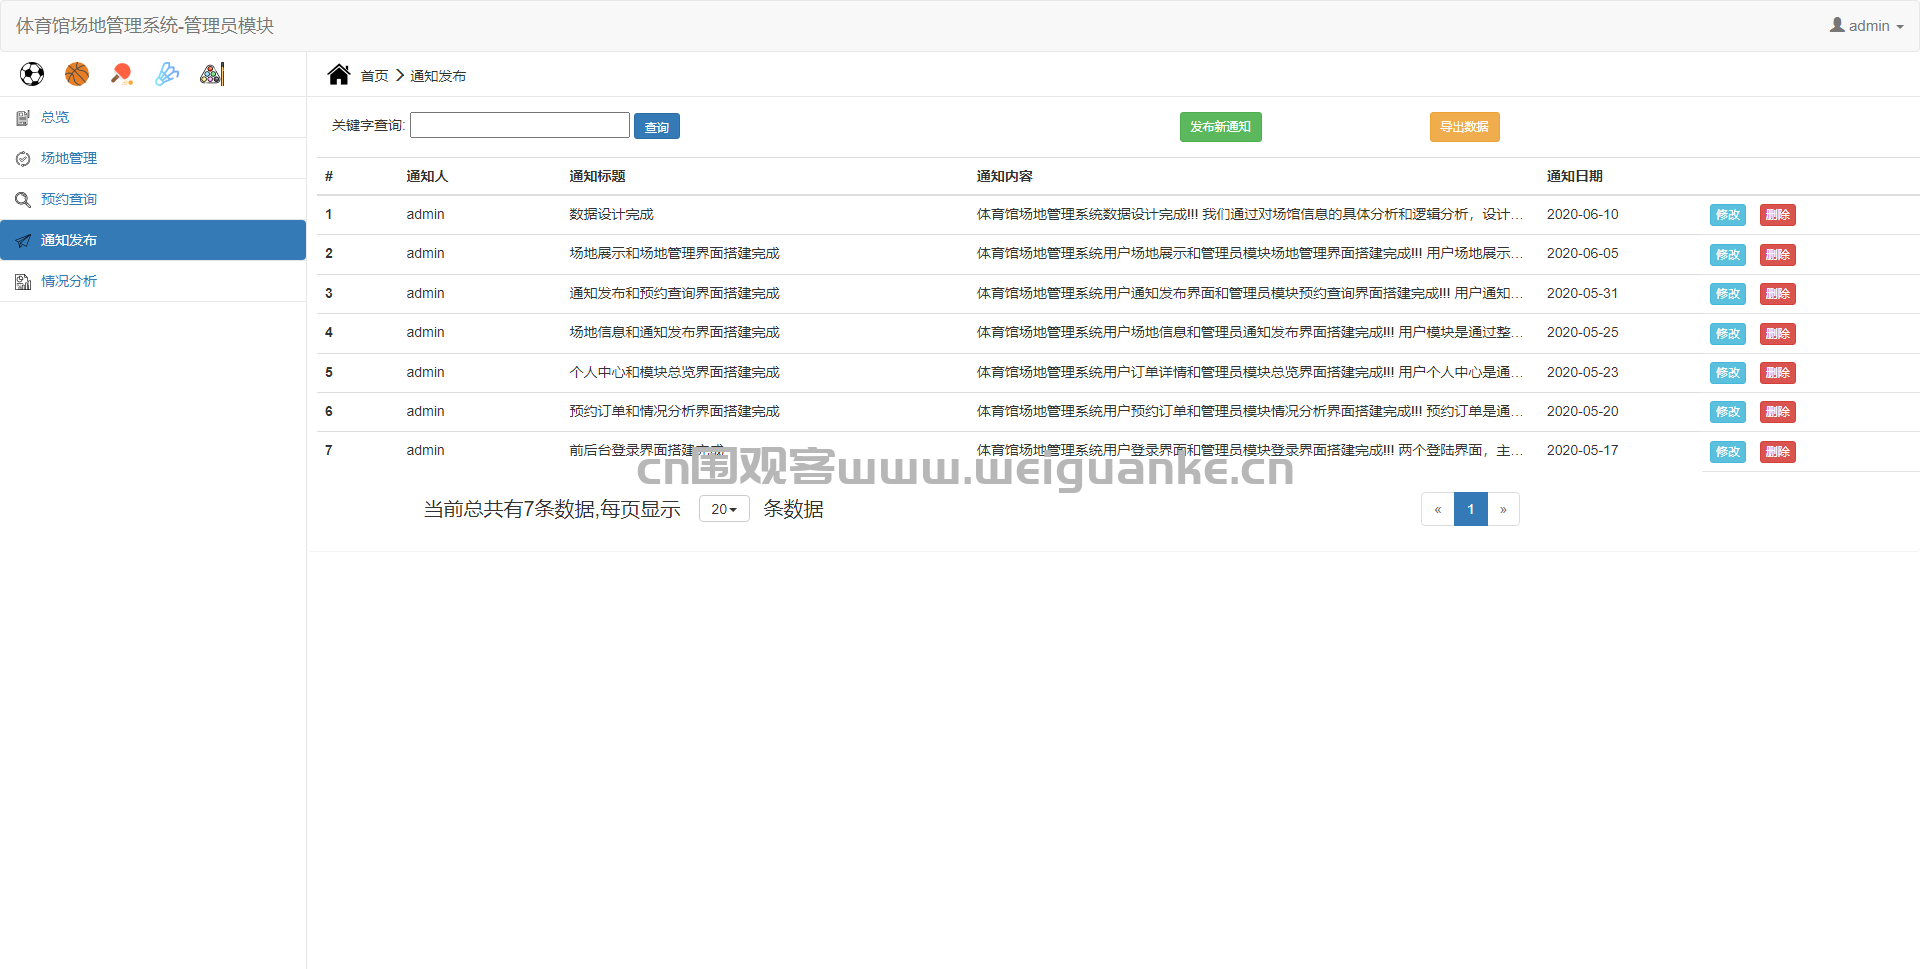
Task: Click the chart icon beside 情况分析
Action: [23, 282]
